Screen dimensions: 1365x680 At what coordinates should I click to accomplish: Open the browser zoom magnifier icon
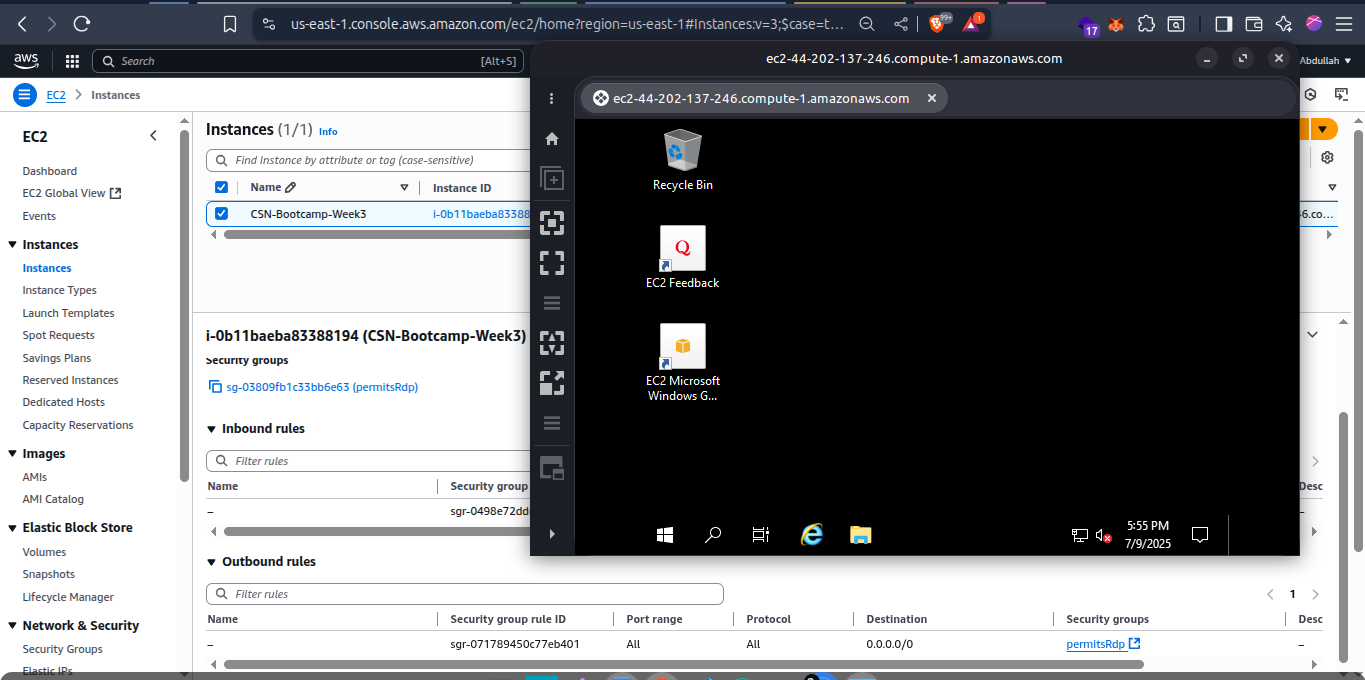(867, 23)
